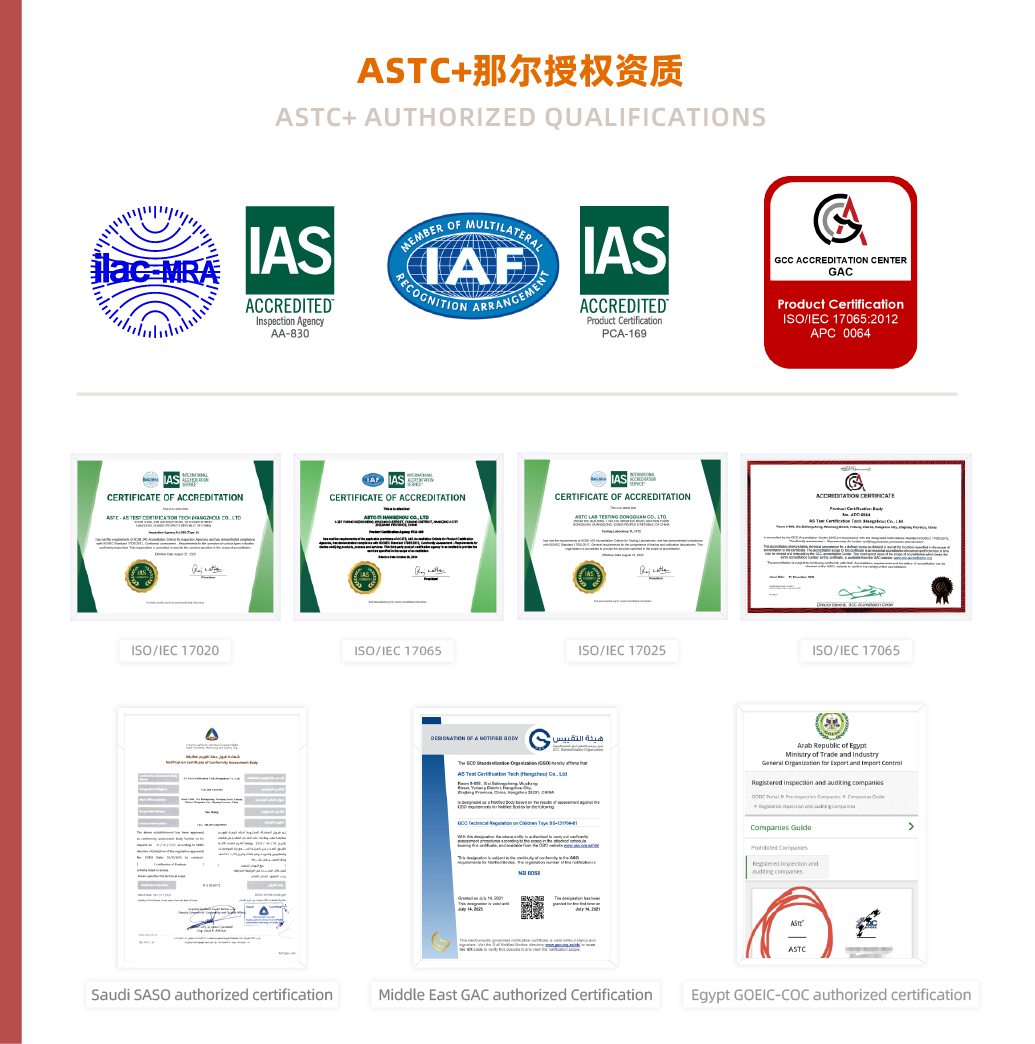Click the QR code on the GSO designation document
Viewport: 1035px width, 1044px height.
[x=532, y=908]
